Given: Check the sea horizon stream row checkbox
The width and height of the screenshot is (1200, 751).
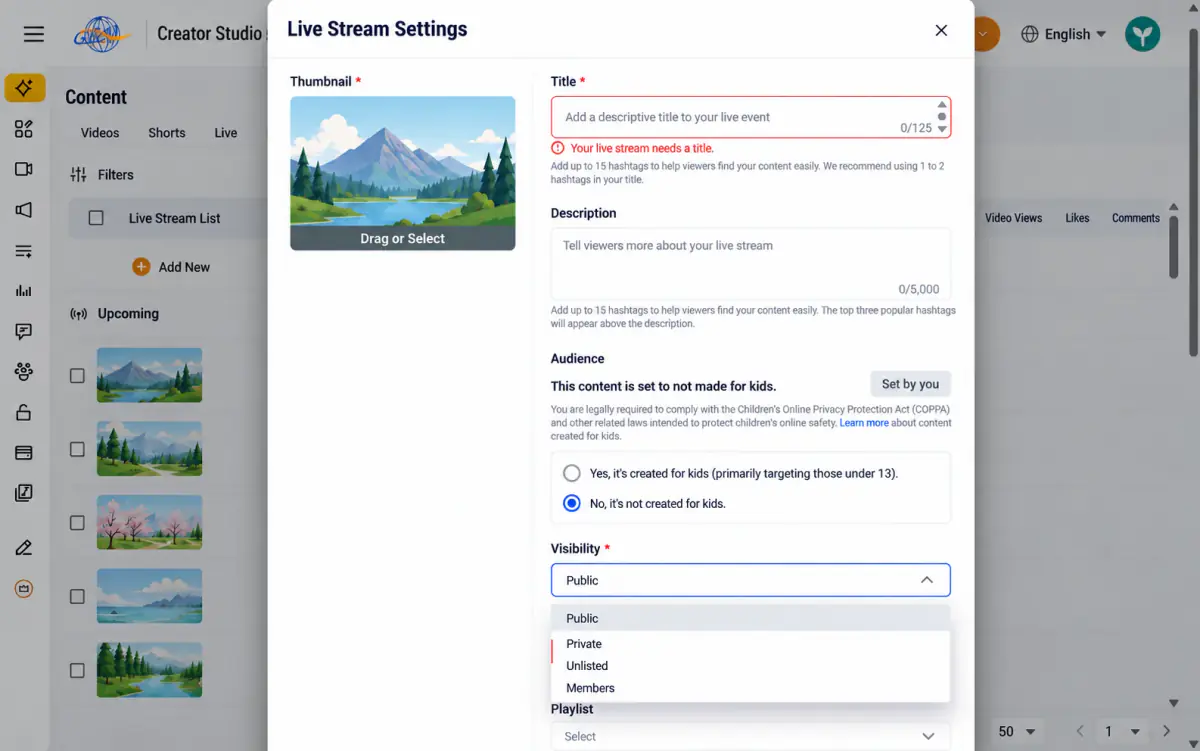Looking at the screenshot, I should (x=77, y=597).
